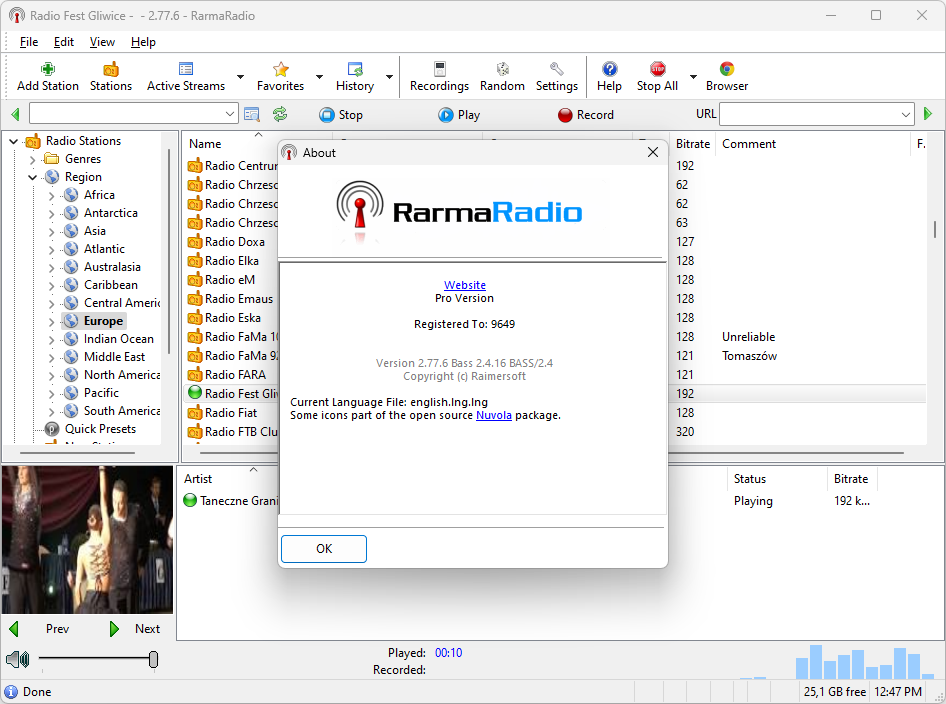Viewport: 946px width, 704px height.
Task: Mute audio using the speaker icon
Action: coord(17,659)
